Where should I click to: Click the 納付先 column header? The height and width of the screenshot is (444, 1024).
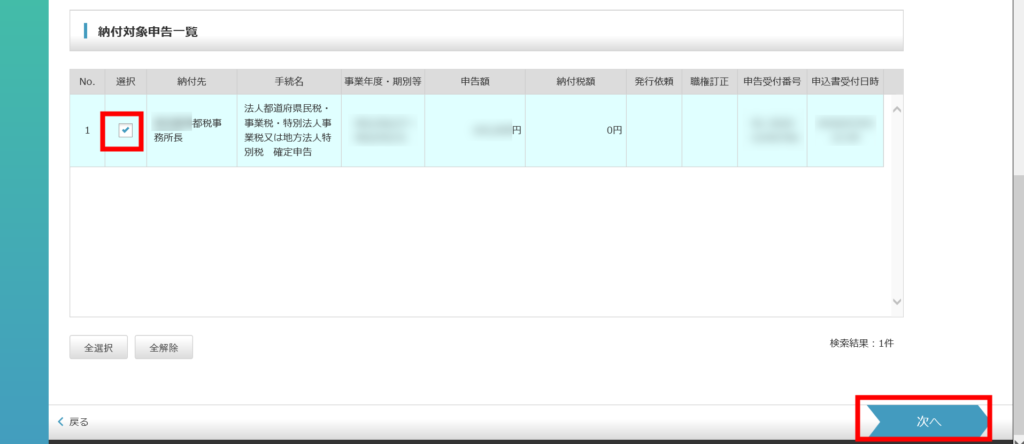(191, 81)
